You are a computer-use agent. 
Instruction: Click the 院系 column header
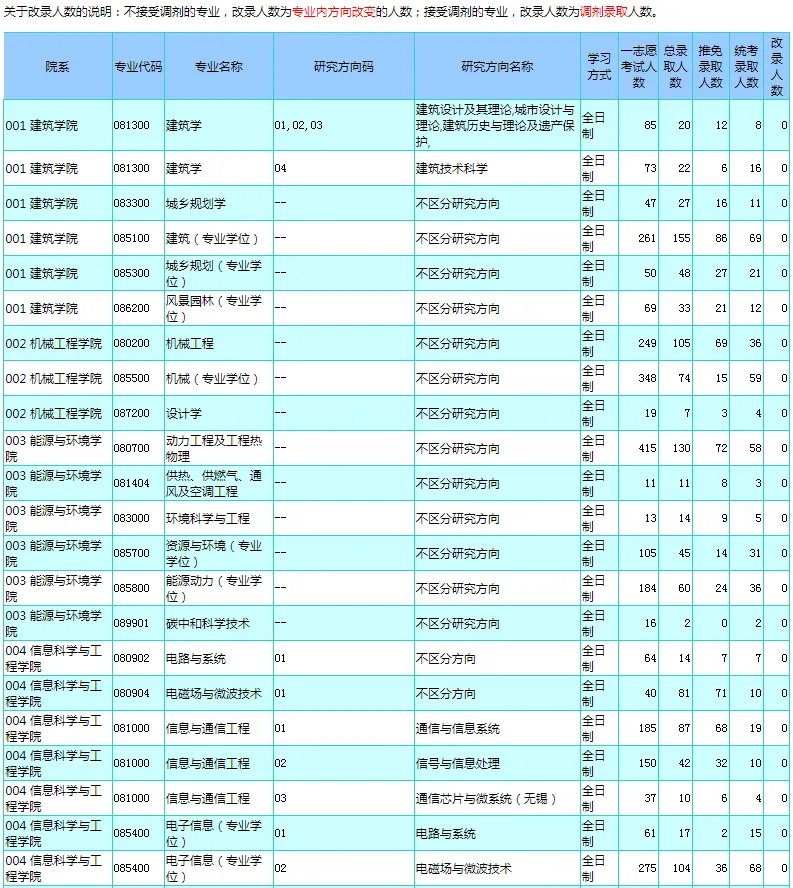pyautogui.click(x=58, y=67)
